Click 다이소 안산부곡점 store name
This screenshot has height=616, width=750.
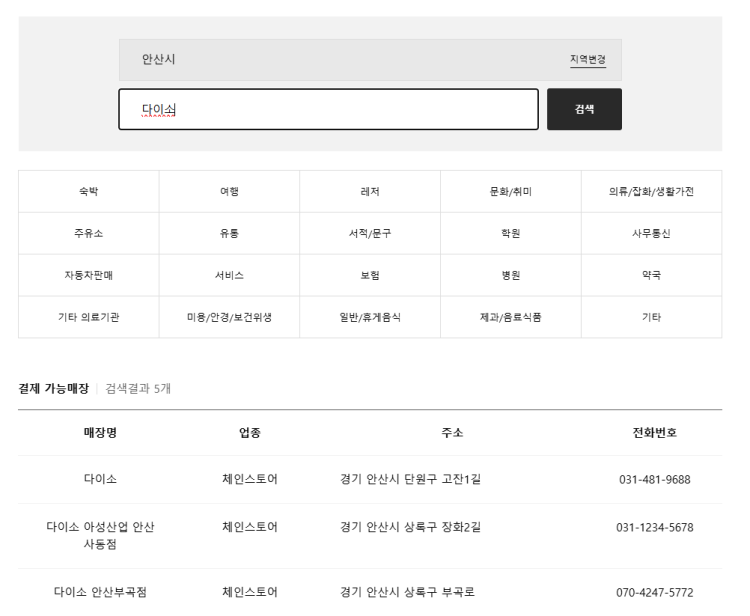[100, 592]
